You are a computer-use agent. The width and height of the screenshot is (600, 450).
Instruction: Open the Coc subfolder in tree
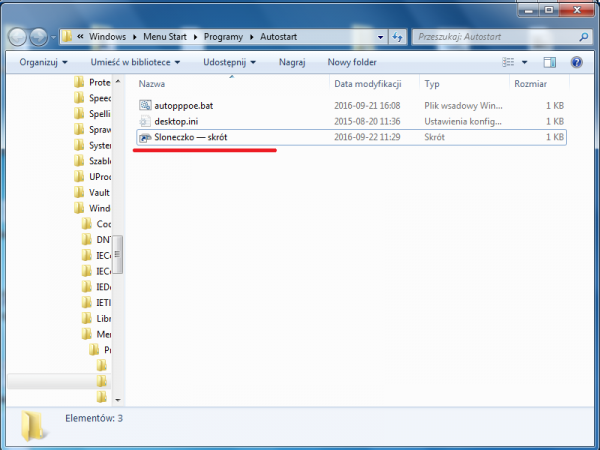96,223
